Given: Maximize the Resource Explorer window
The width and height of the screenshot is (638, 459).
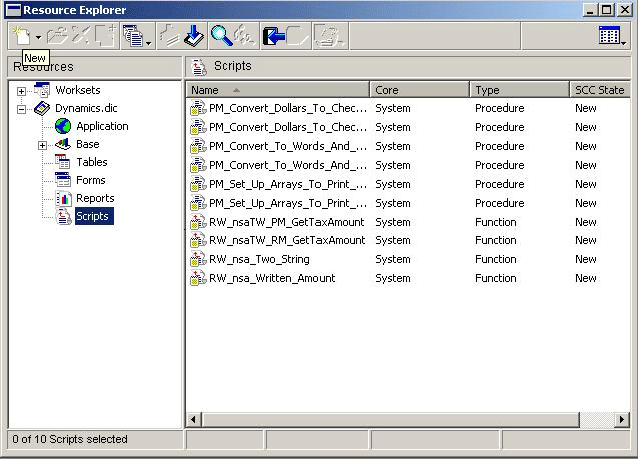Looking at the screenshot, I should pos(606,9).
